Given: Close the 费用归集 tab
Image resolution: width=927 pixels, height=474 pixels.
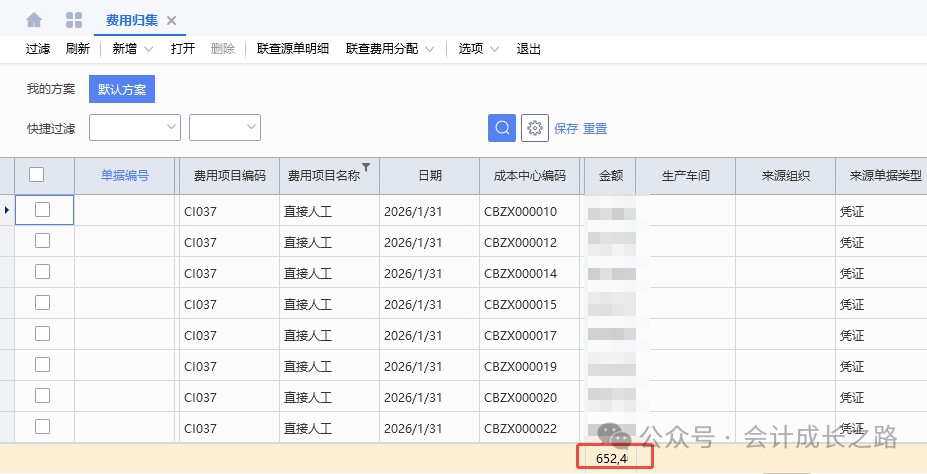Looking at the screenshot, I should click(x=171, y=21).
